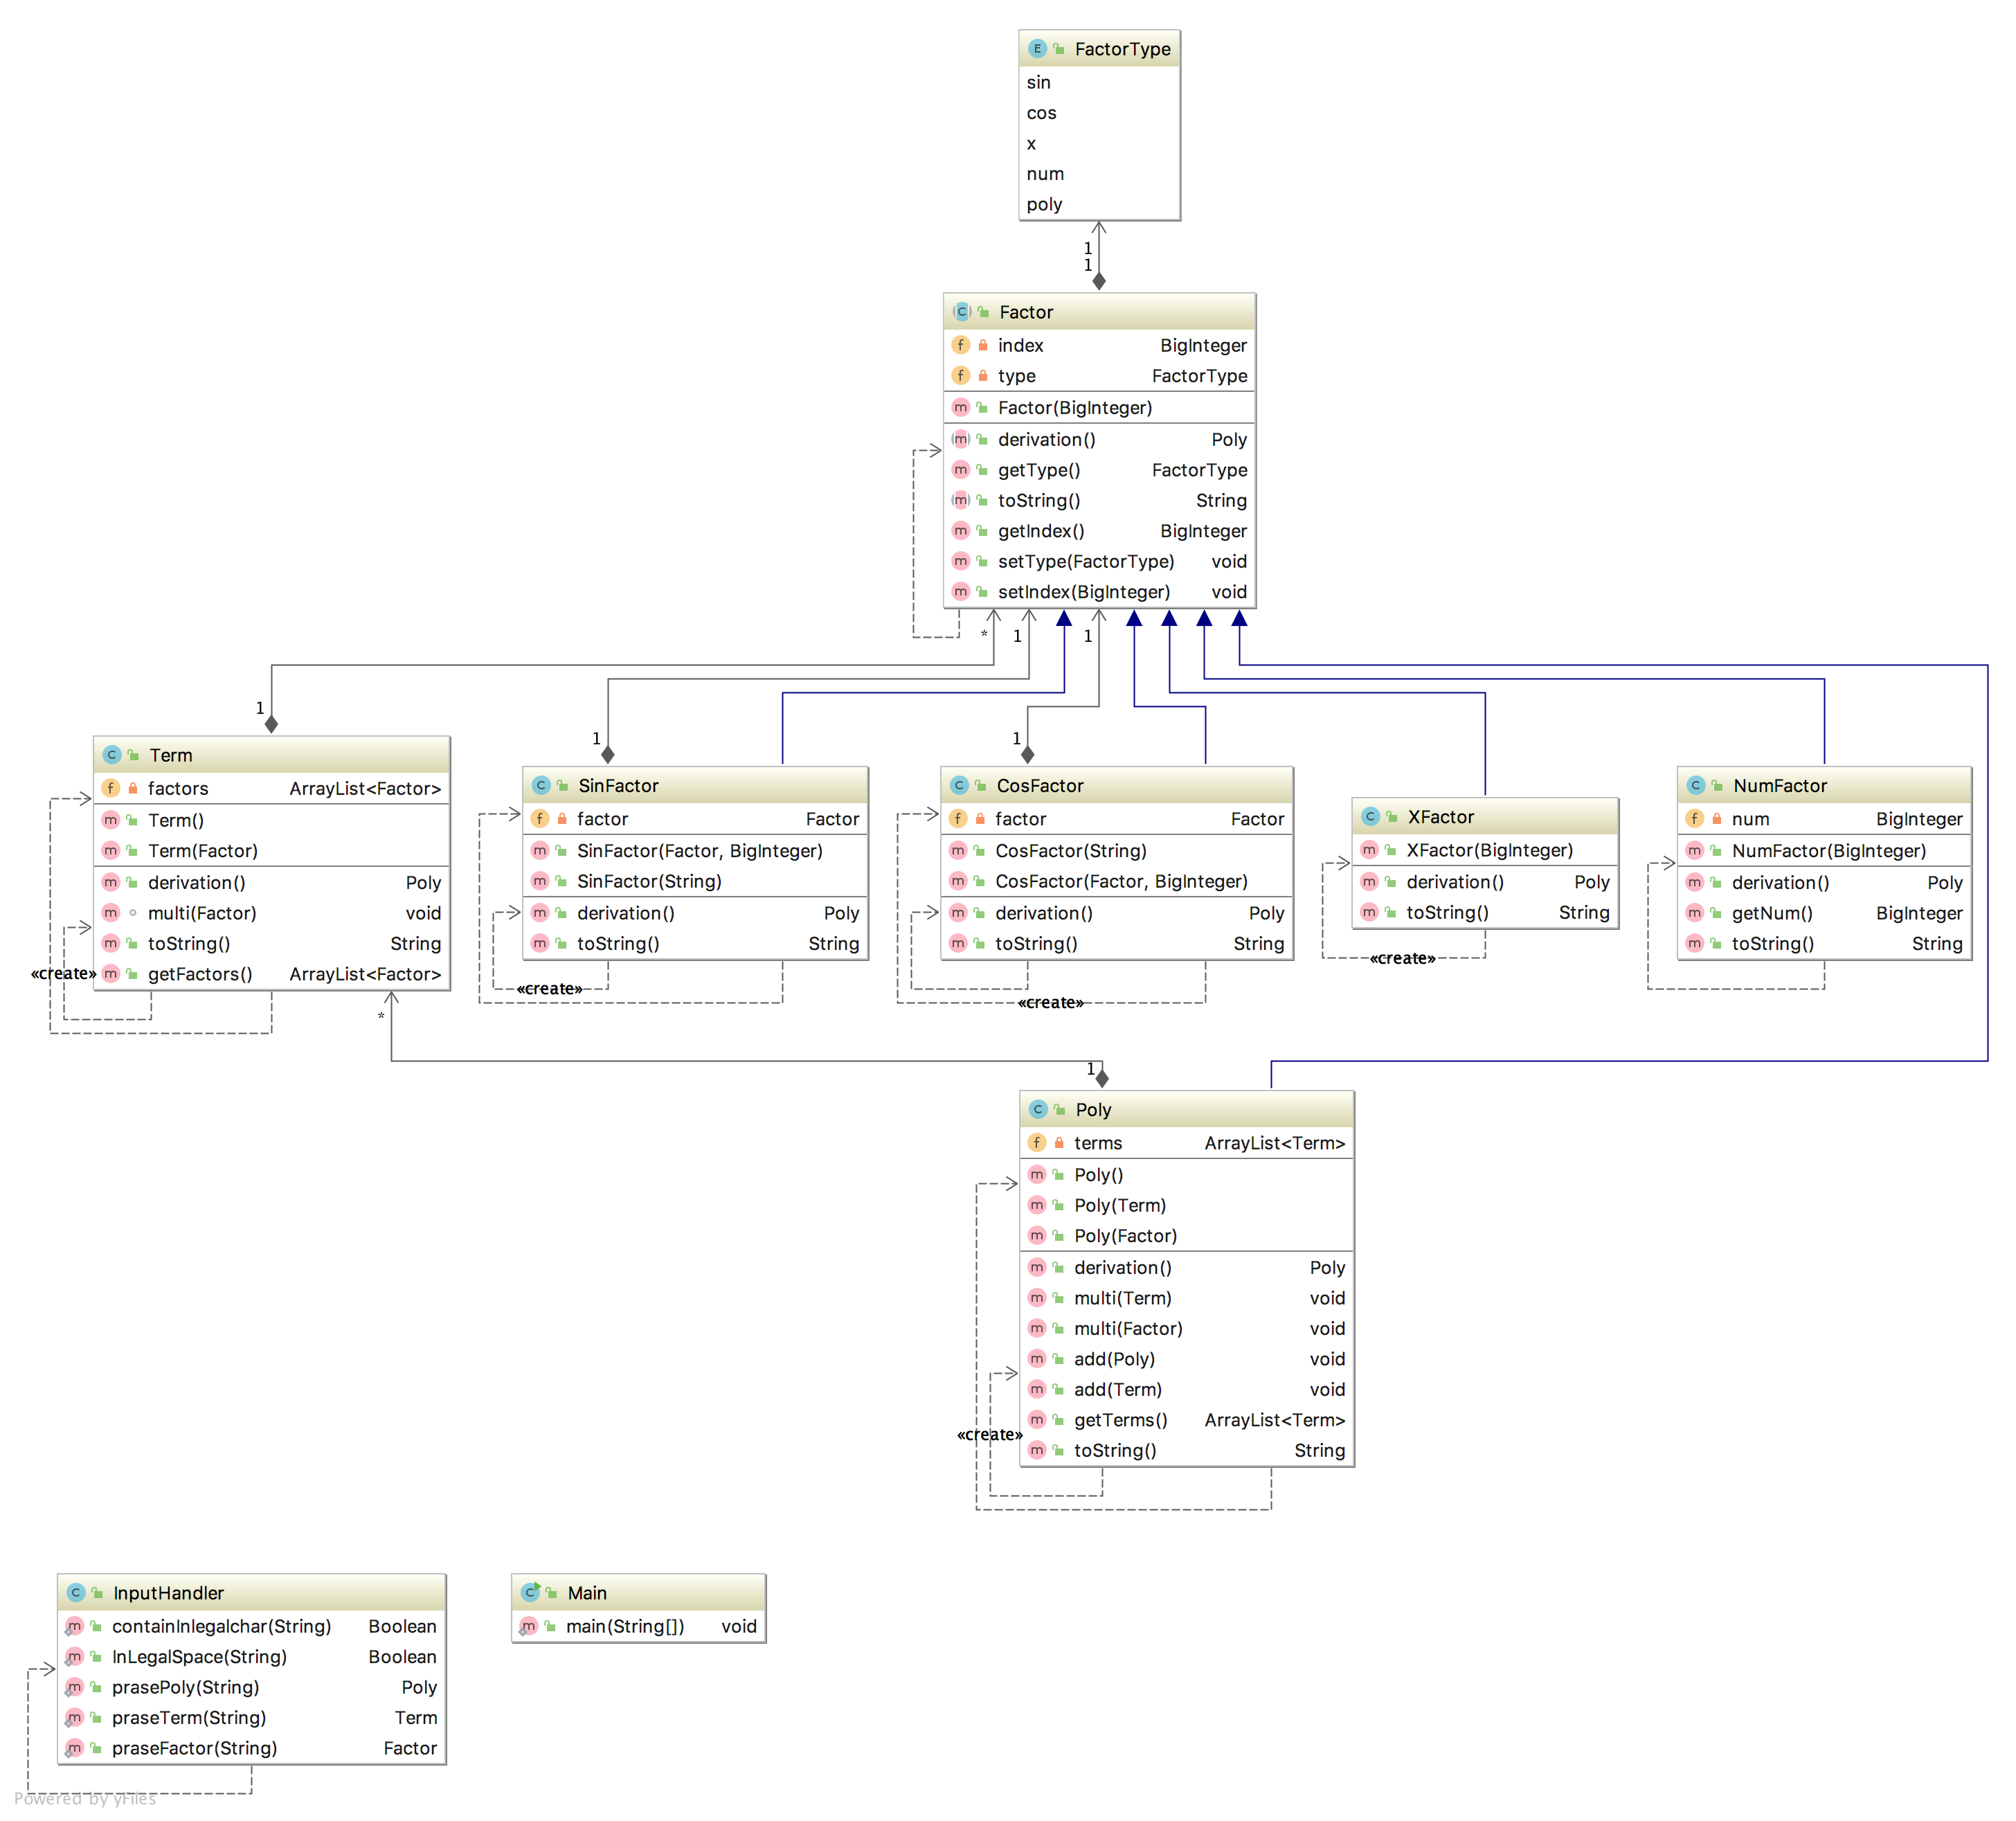The image size is (2016, 1821).
Task: Click the field icon next to terms
Action: click(x=1037, y=1142)
